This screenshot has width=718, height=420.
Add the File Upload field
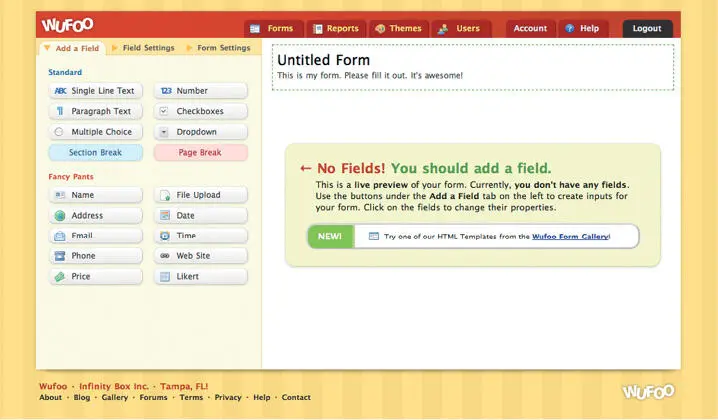[201, 195]
